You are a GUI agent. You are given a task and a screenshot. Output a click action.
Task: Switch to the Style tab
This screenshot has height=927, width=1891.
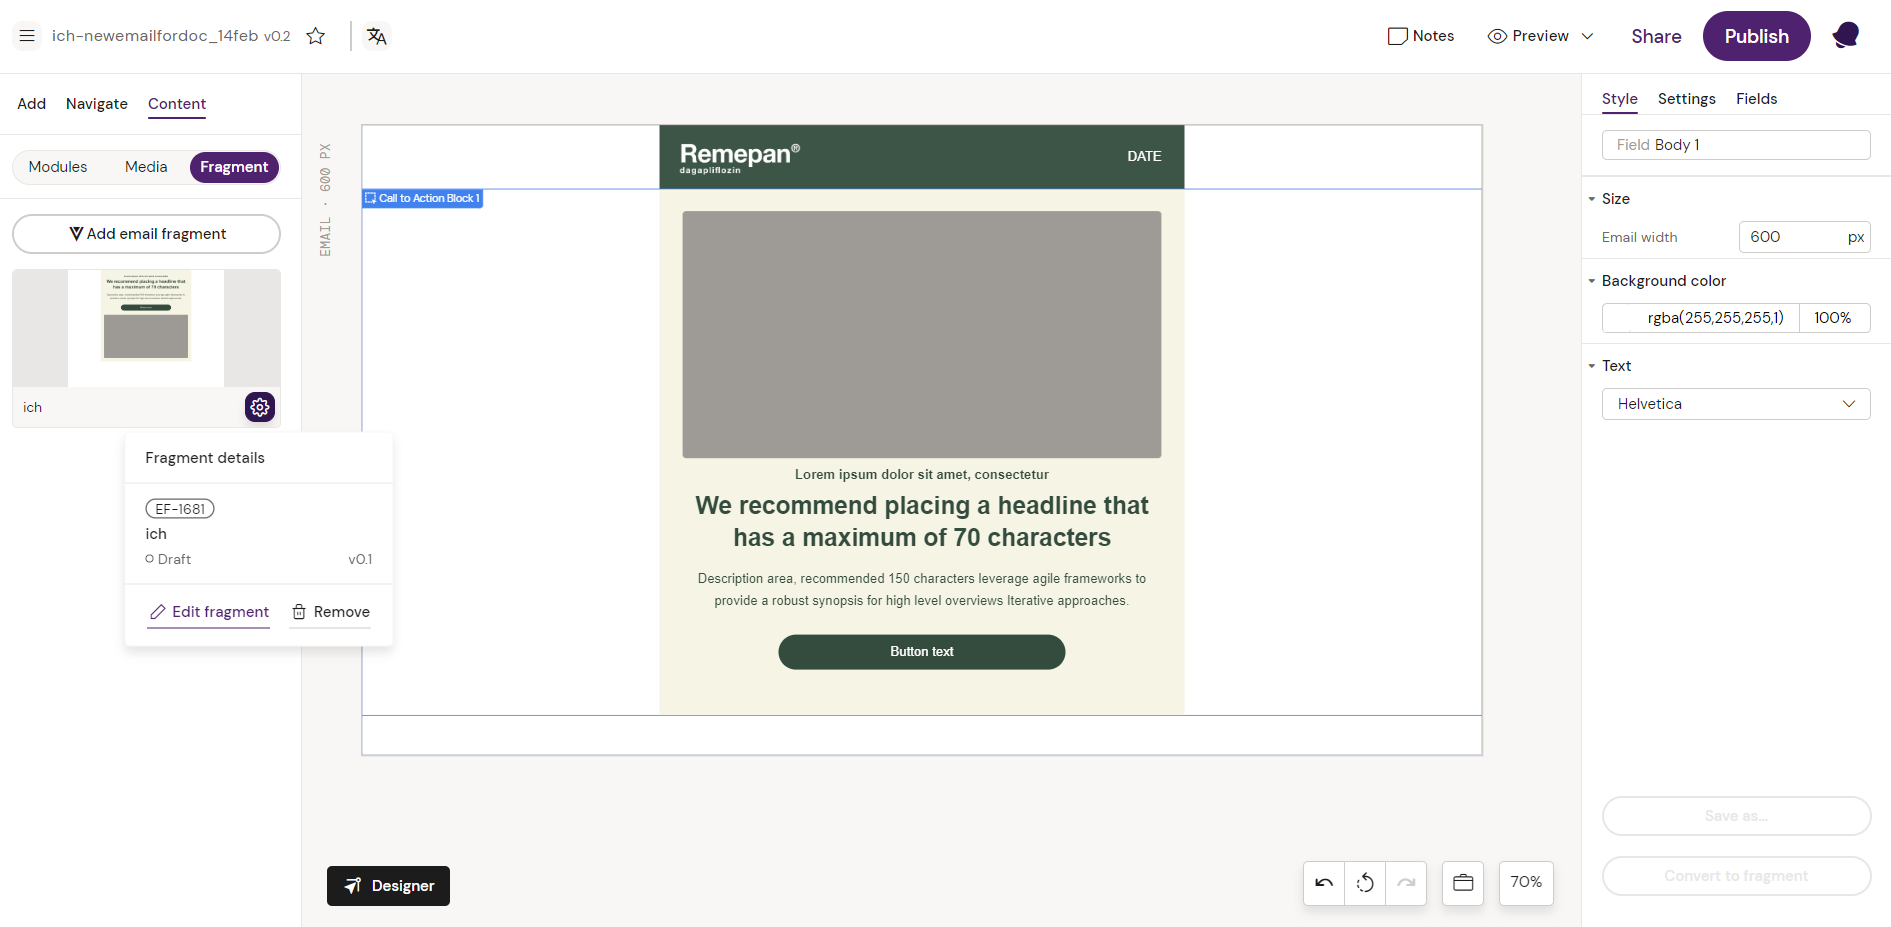click(1620, 99)
